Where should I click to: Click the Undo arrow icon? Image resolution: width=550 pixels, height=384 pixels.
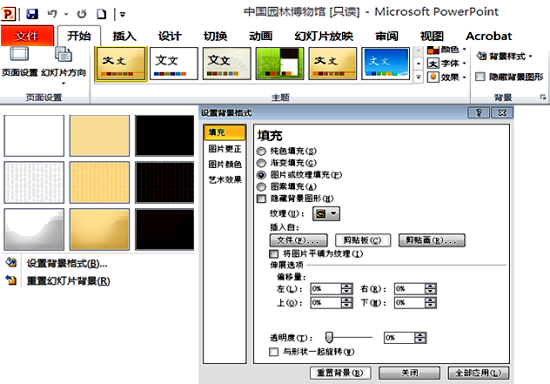coord(52,14)
